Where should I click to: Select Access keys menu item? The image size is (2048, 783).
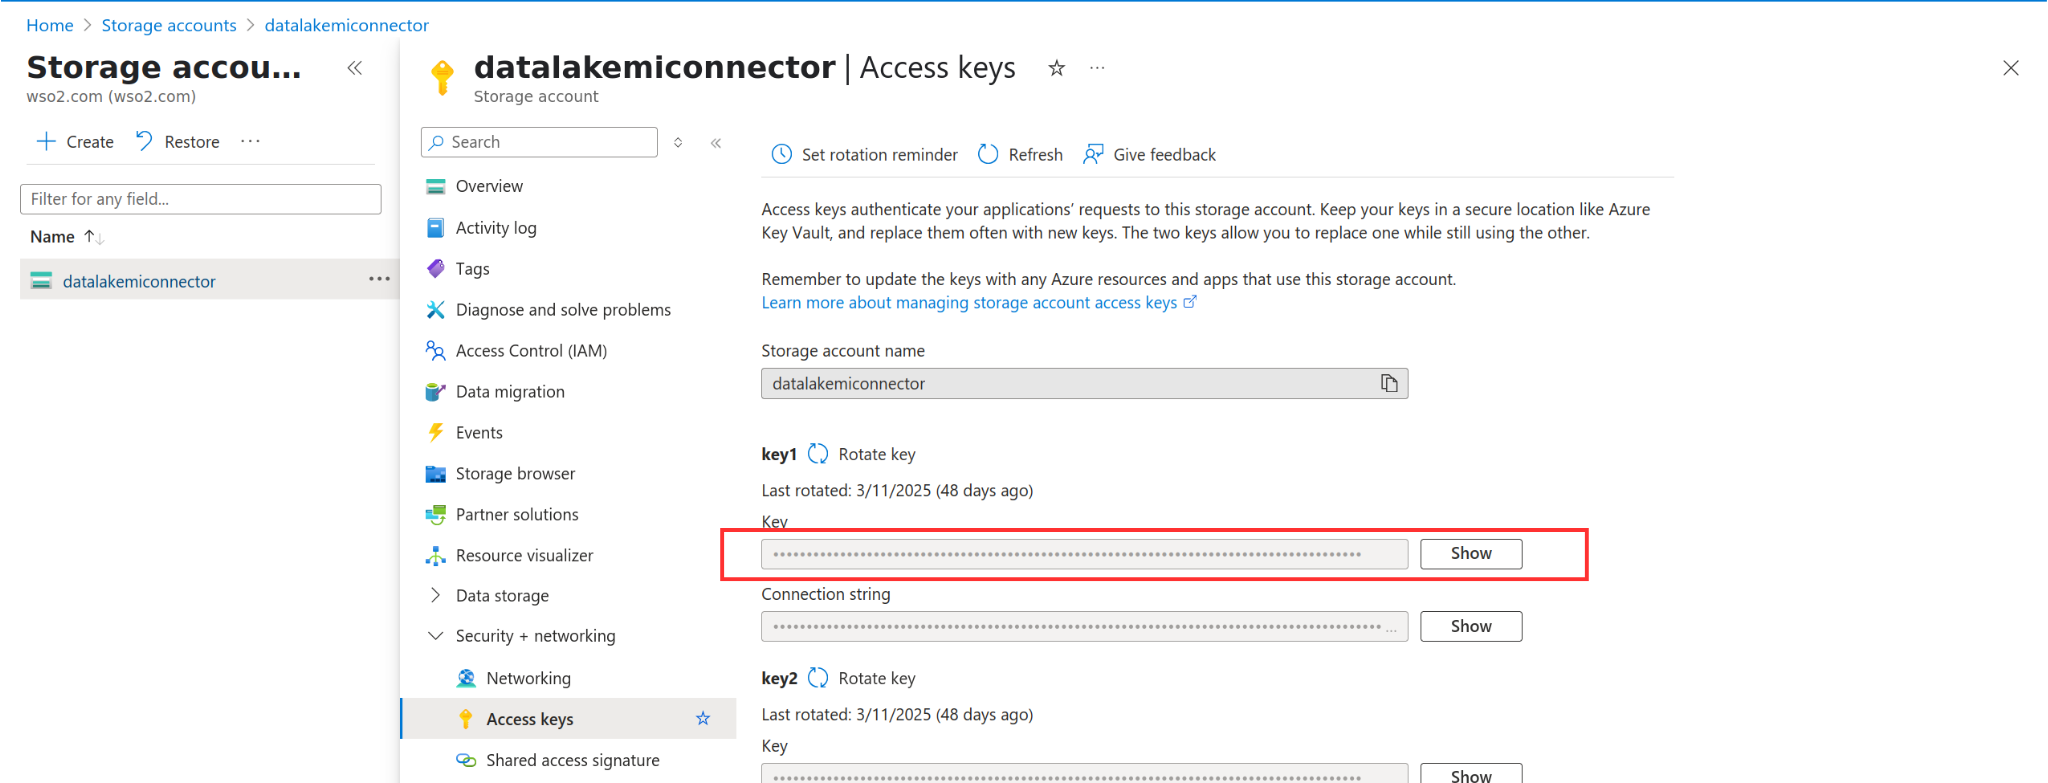click(568, 719)
